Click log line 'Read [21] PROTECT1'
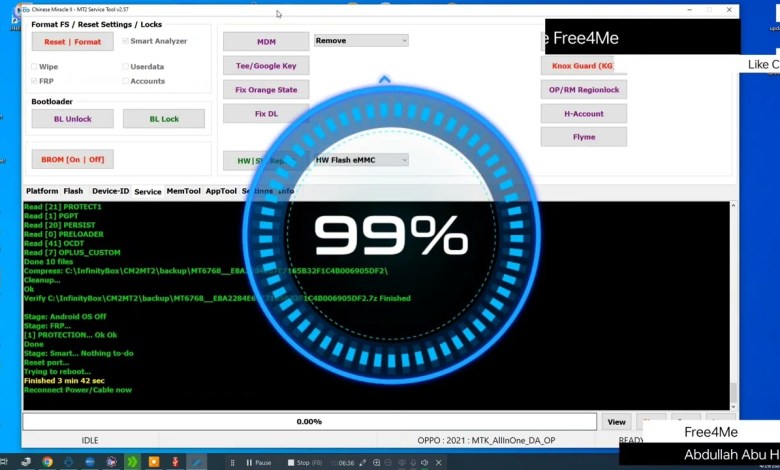The width and height of the screenshot is (780, 470). pyautogui.click(x=63, y=206)
